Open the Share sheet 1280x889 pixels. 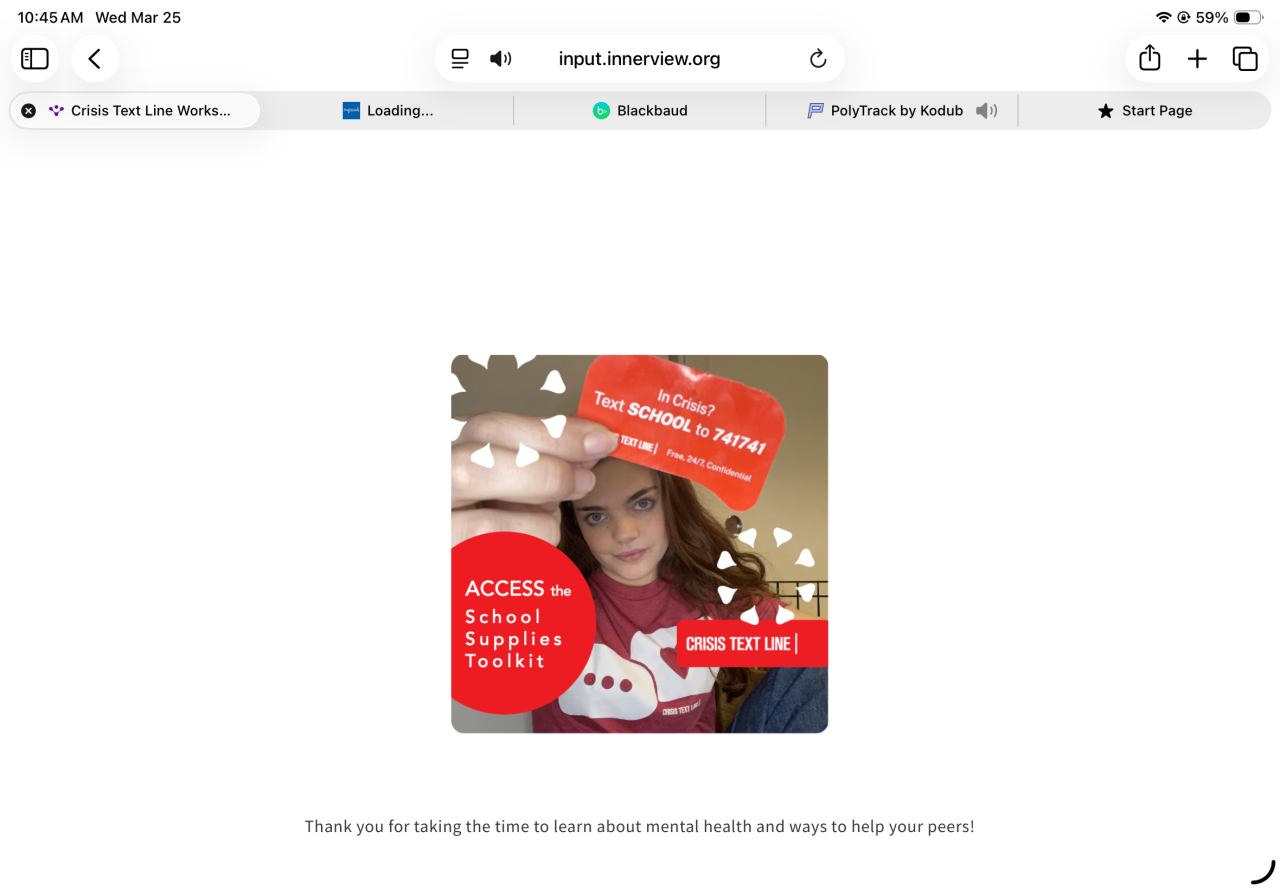click(1150, 58)
